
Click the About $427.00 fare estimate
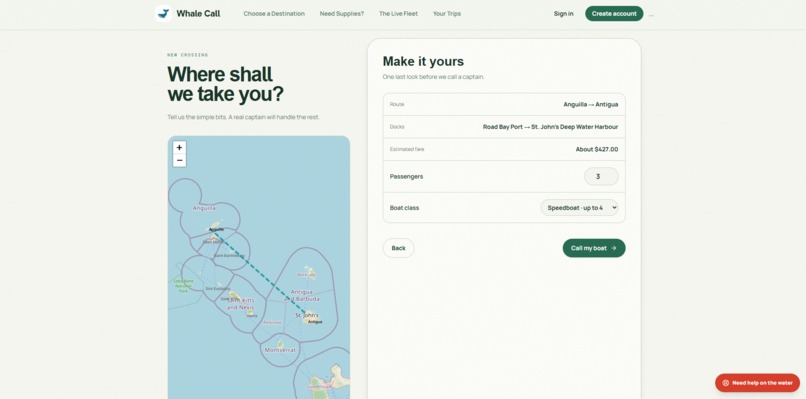click(x=597, y=150)
